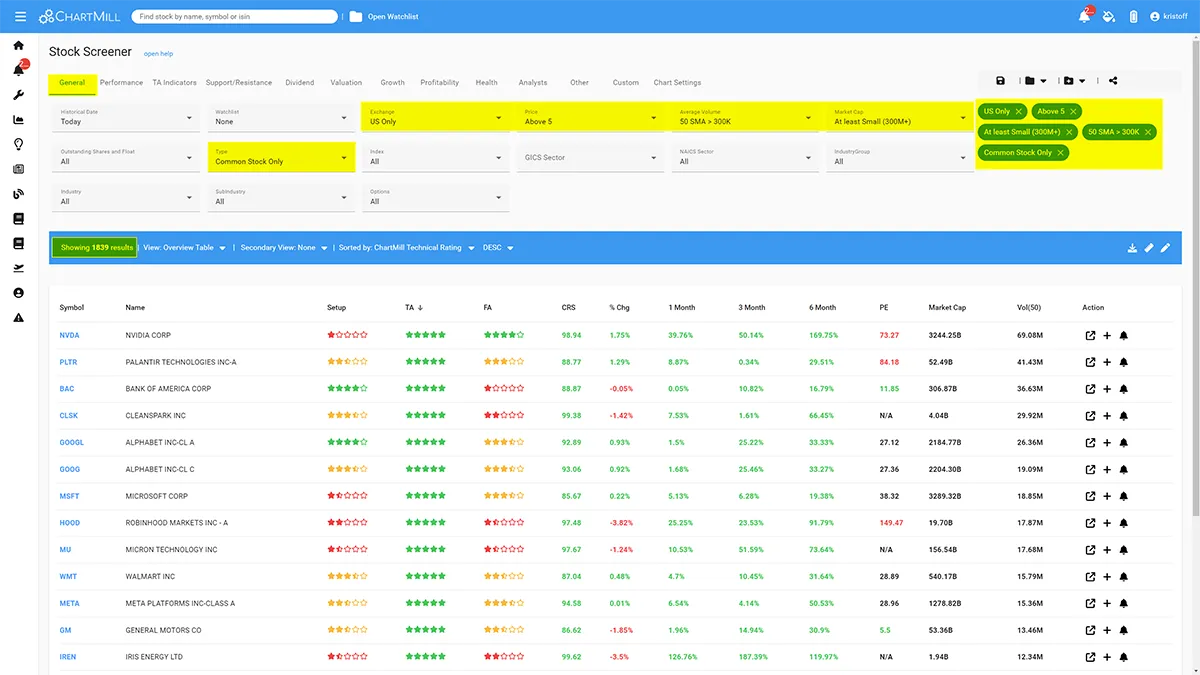Switch to the Dividend tab
This screenshot has height=675, width=1200.
click(300, 83)
